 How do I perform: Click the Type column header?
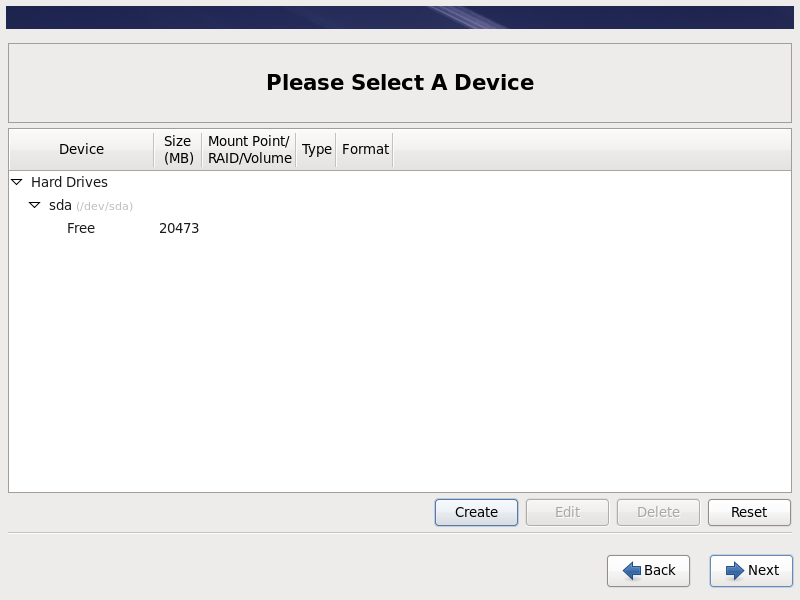(316, 149)
